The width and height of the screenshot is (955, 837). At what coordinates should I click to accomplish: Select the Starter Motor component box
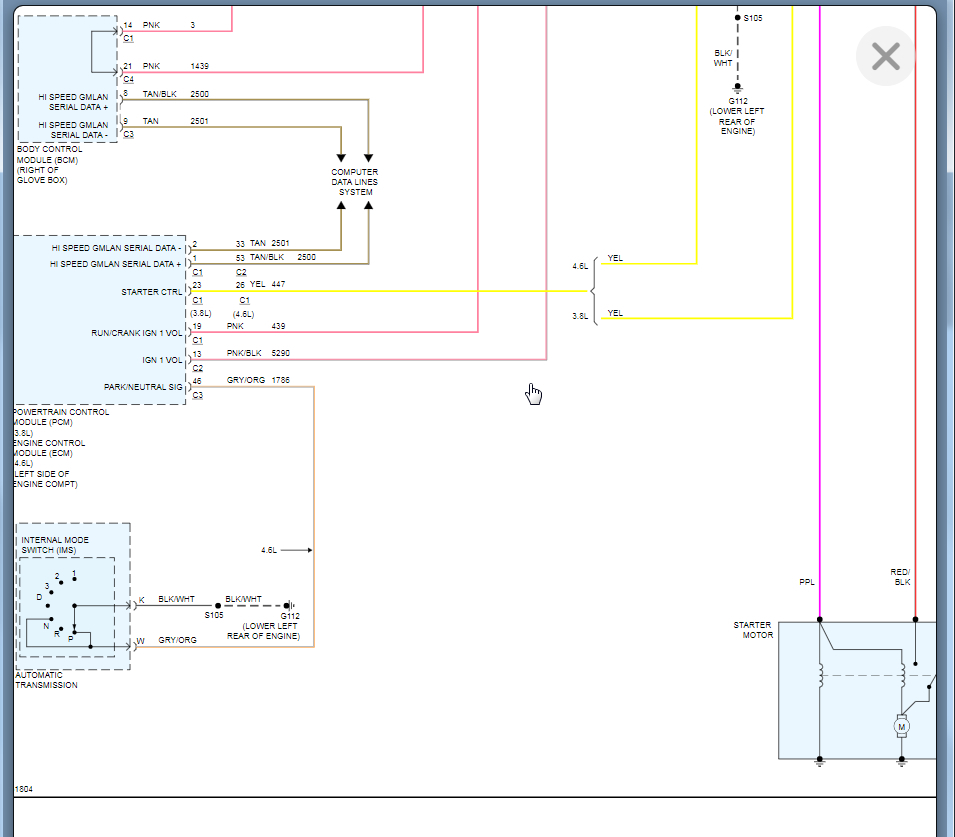(x=857, y=690)
